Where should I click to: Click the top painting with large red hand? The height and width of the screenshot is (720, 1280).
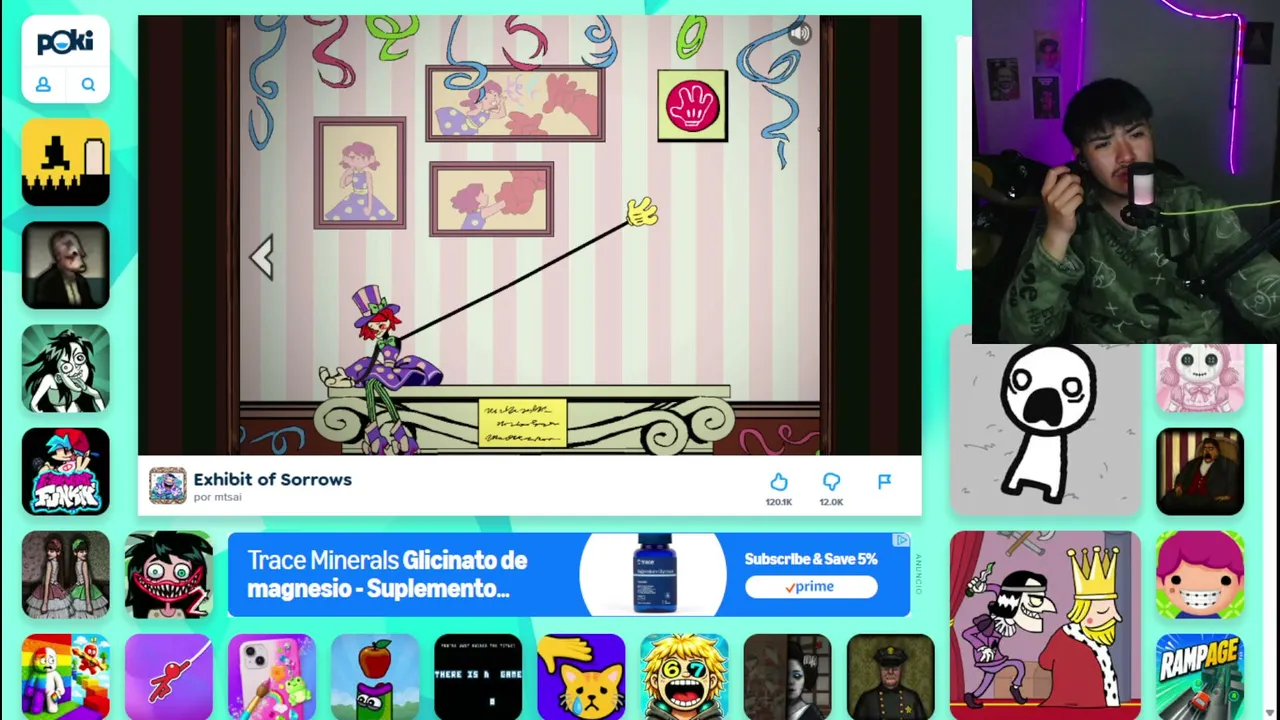coord(515,104)
